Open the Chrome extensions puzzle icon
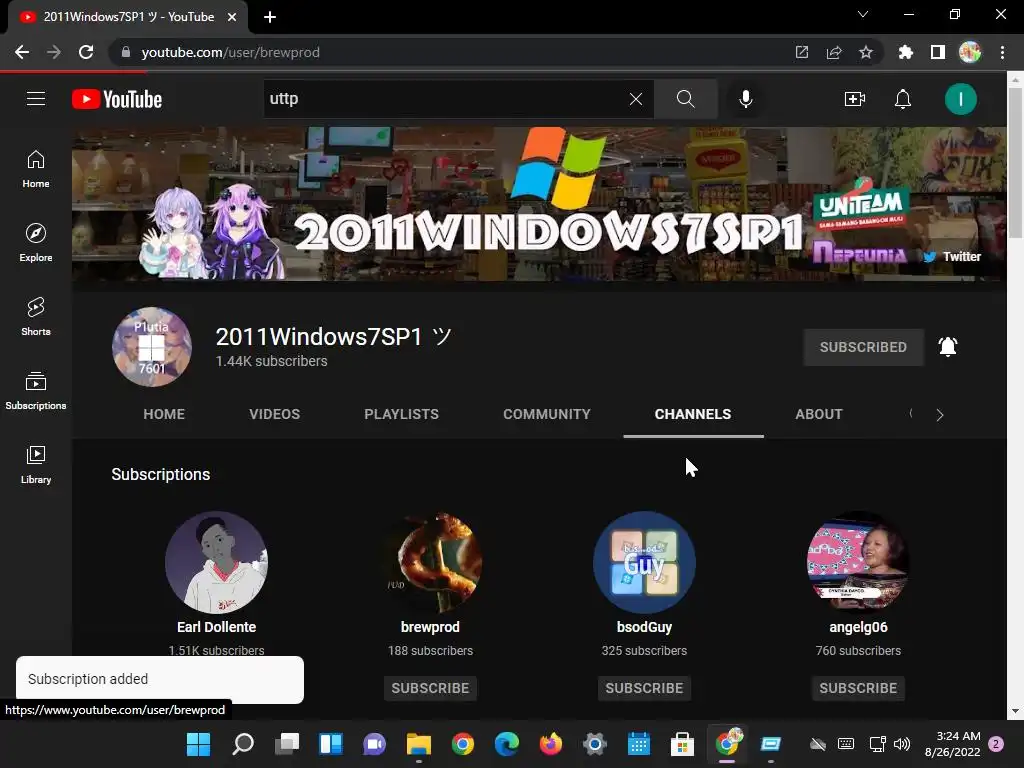 pos(905,52)
